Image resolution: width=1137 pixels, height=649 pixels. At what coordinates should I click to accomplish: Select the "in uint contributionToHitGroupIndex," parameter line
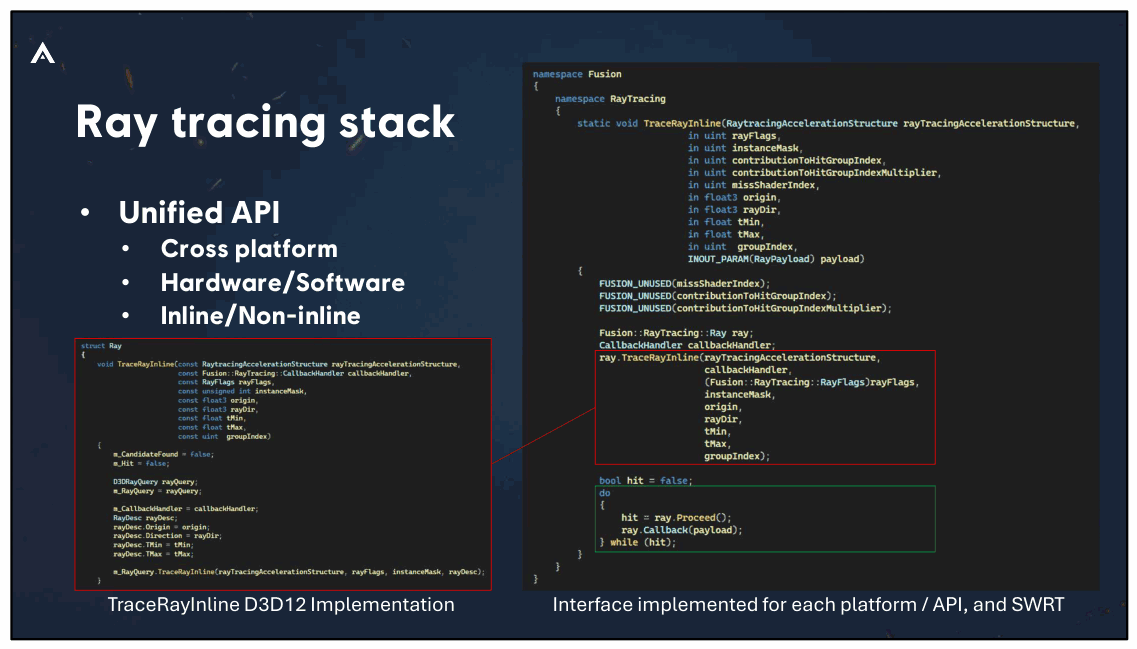[787, 160]
